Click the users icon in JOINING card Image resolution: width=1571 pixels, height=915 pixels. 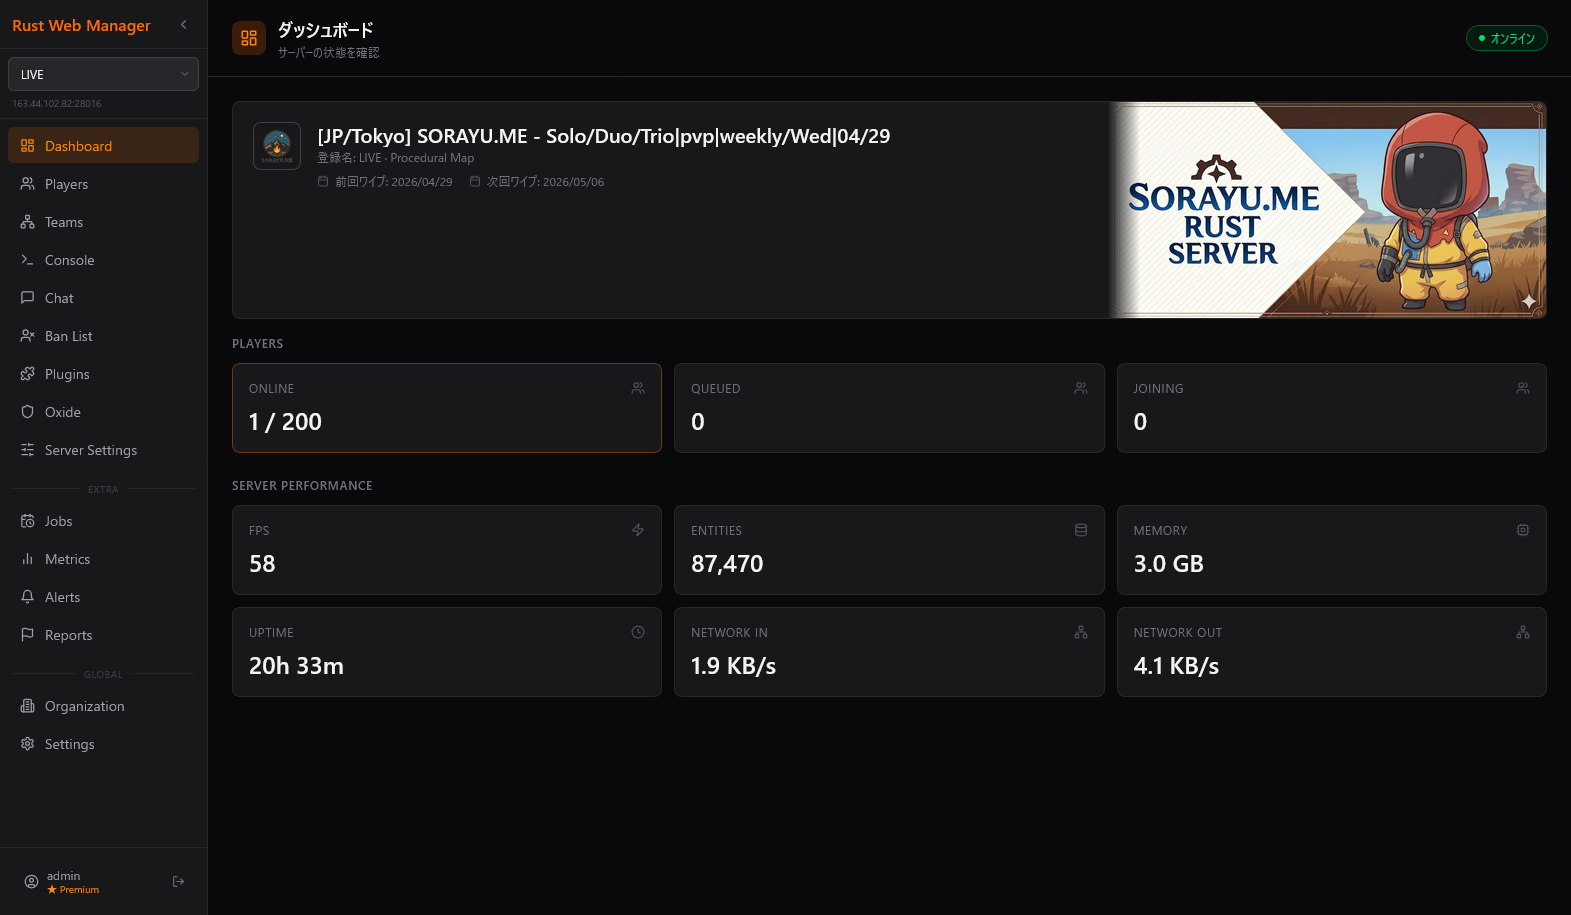tap(1523, 388)
